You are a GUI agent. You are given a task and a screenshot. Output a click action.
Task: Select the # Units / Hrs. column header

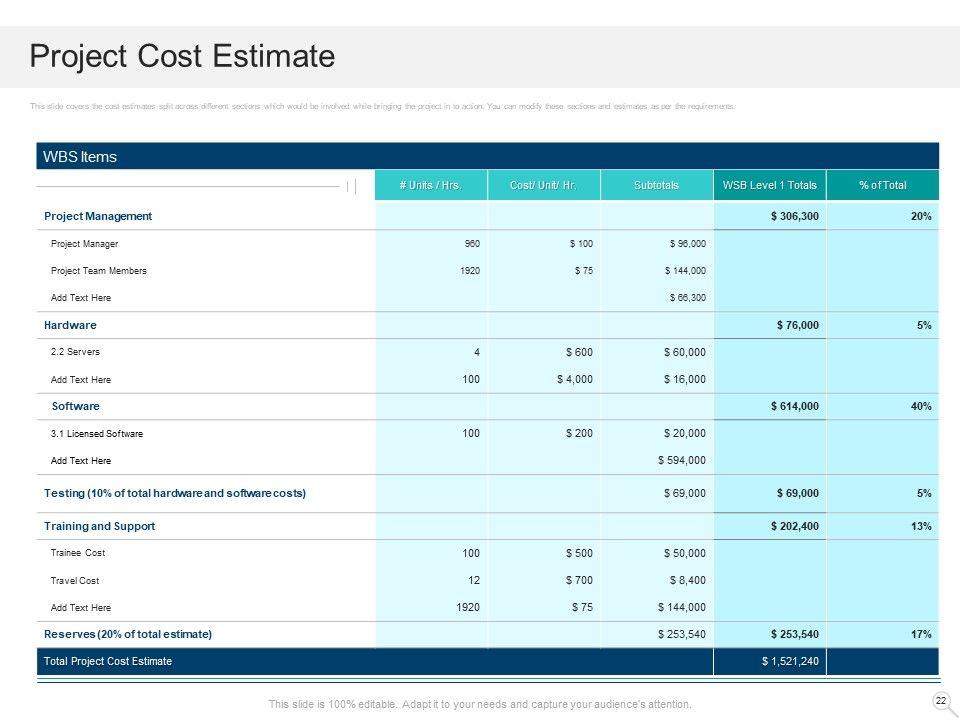tap(430, 186)
